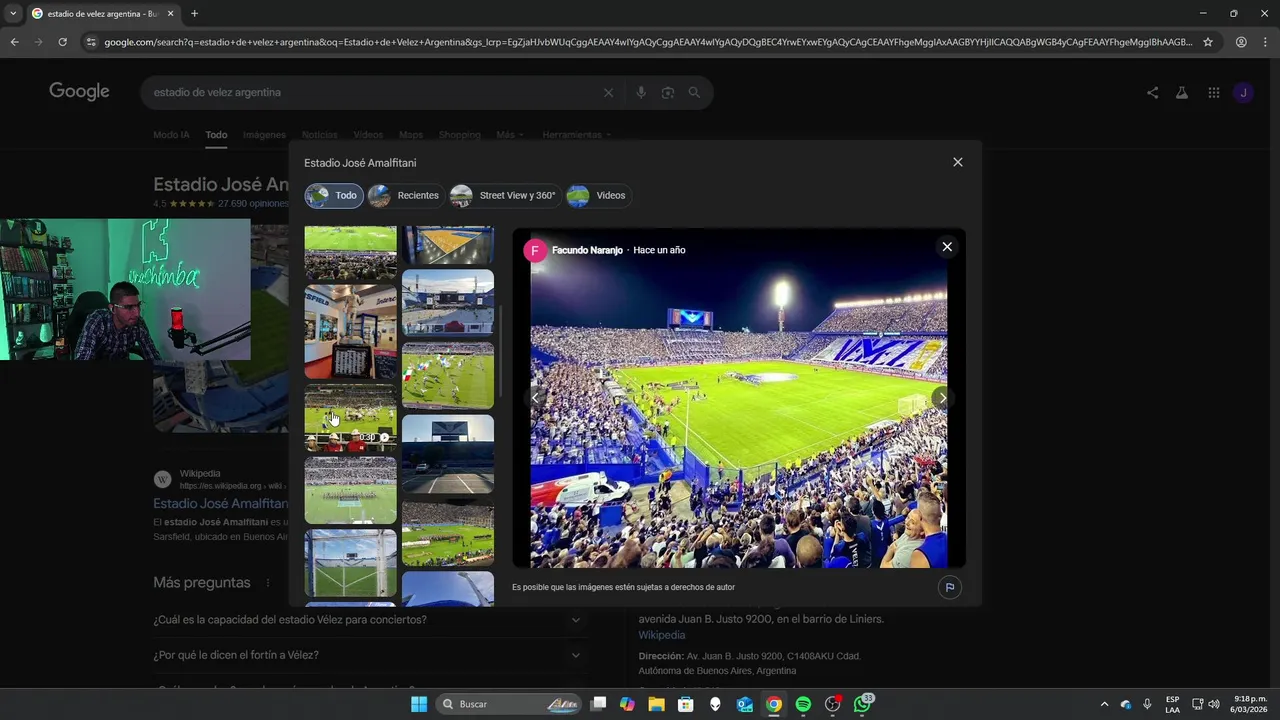
Task: View site information icon in address bar
Action: 91,42
